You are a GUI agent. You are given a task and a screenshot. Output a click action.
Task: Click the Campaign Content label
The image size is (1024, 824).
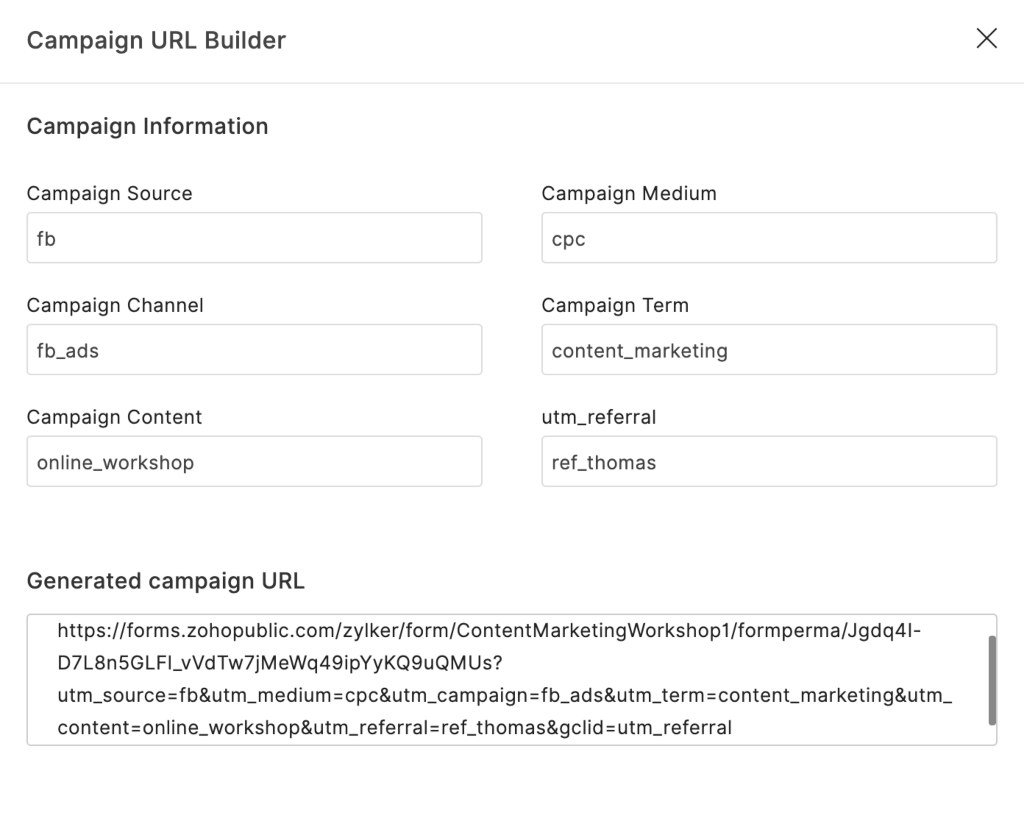(114, 417)
